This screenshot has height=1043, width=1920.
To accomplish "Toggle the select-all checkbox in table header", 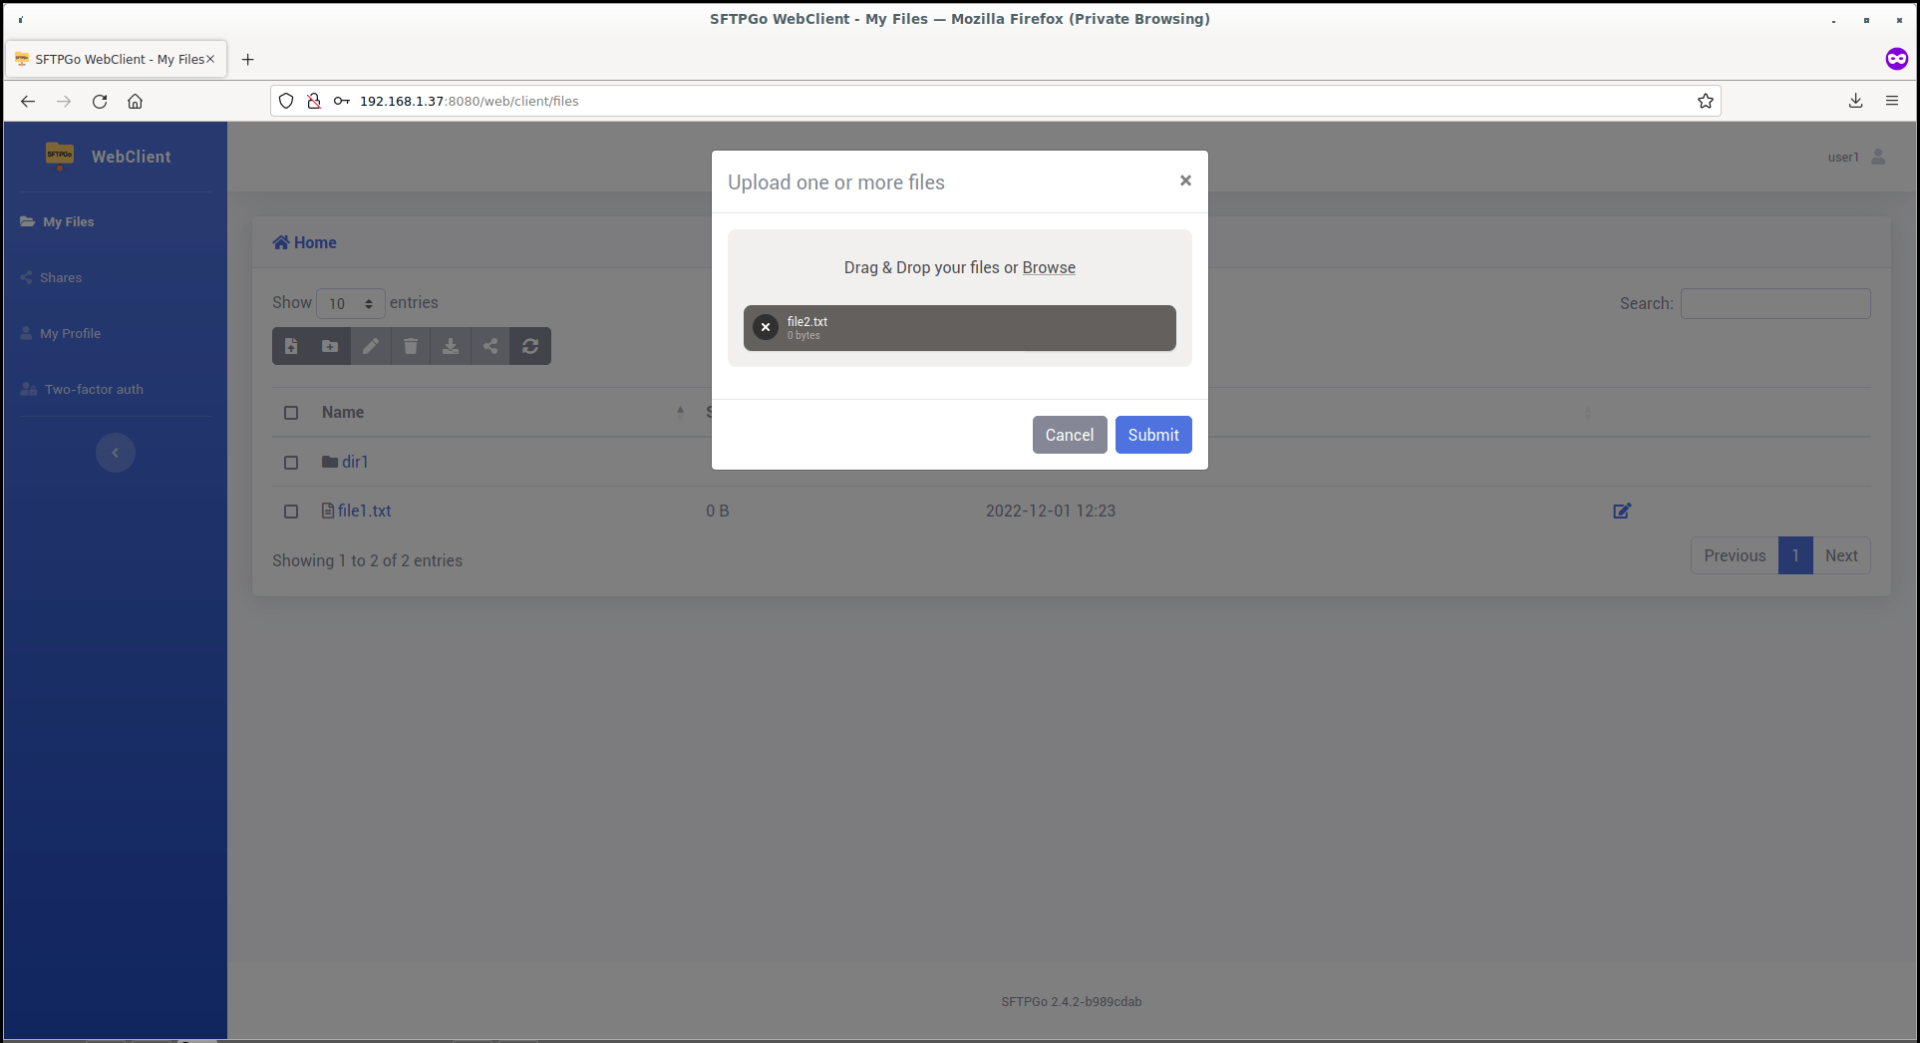I will tap(291, 412).
